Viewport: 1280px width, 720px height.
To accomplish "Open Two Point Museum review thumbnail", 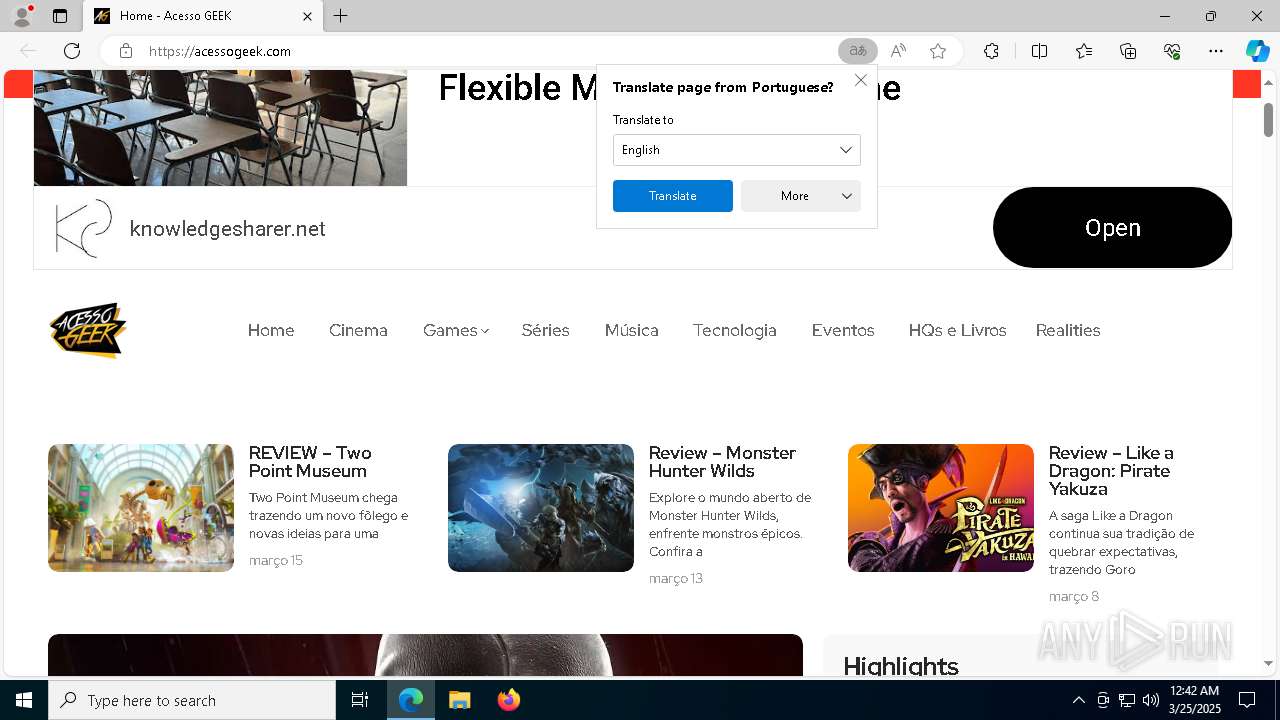I will pos(141,508).
